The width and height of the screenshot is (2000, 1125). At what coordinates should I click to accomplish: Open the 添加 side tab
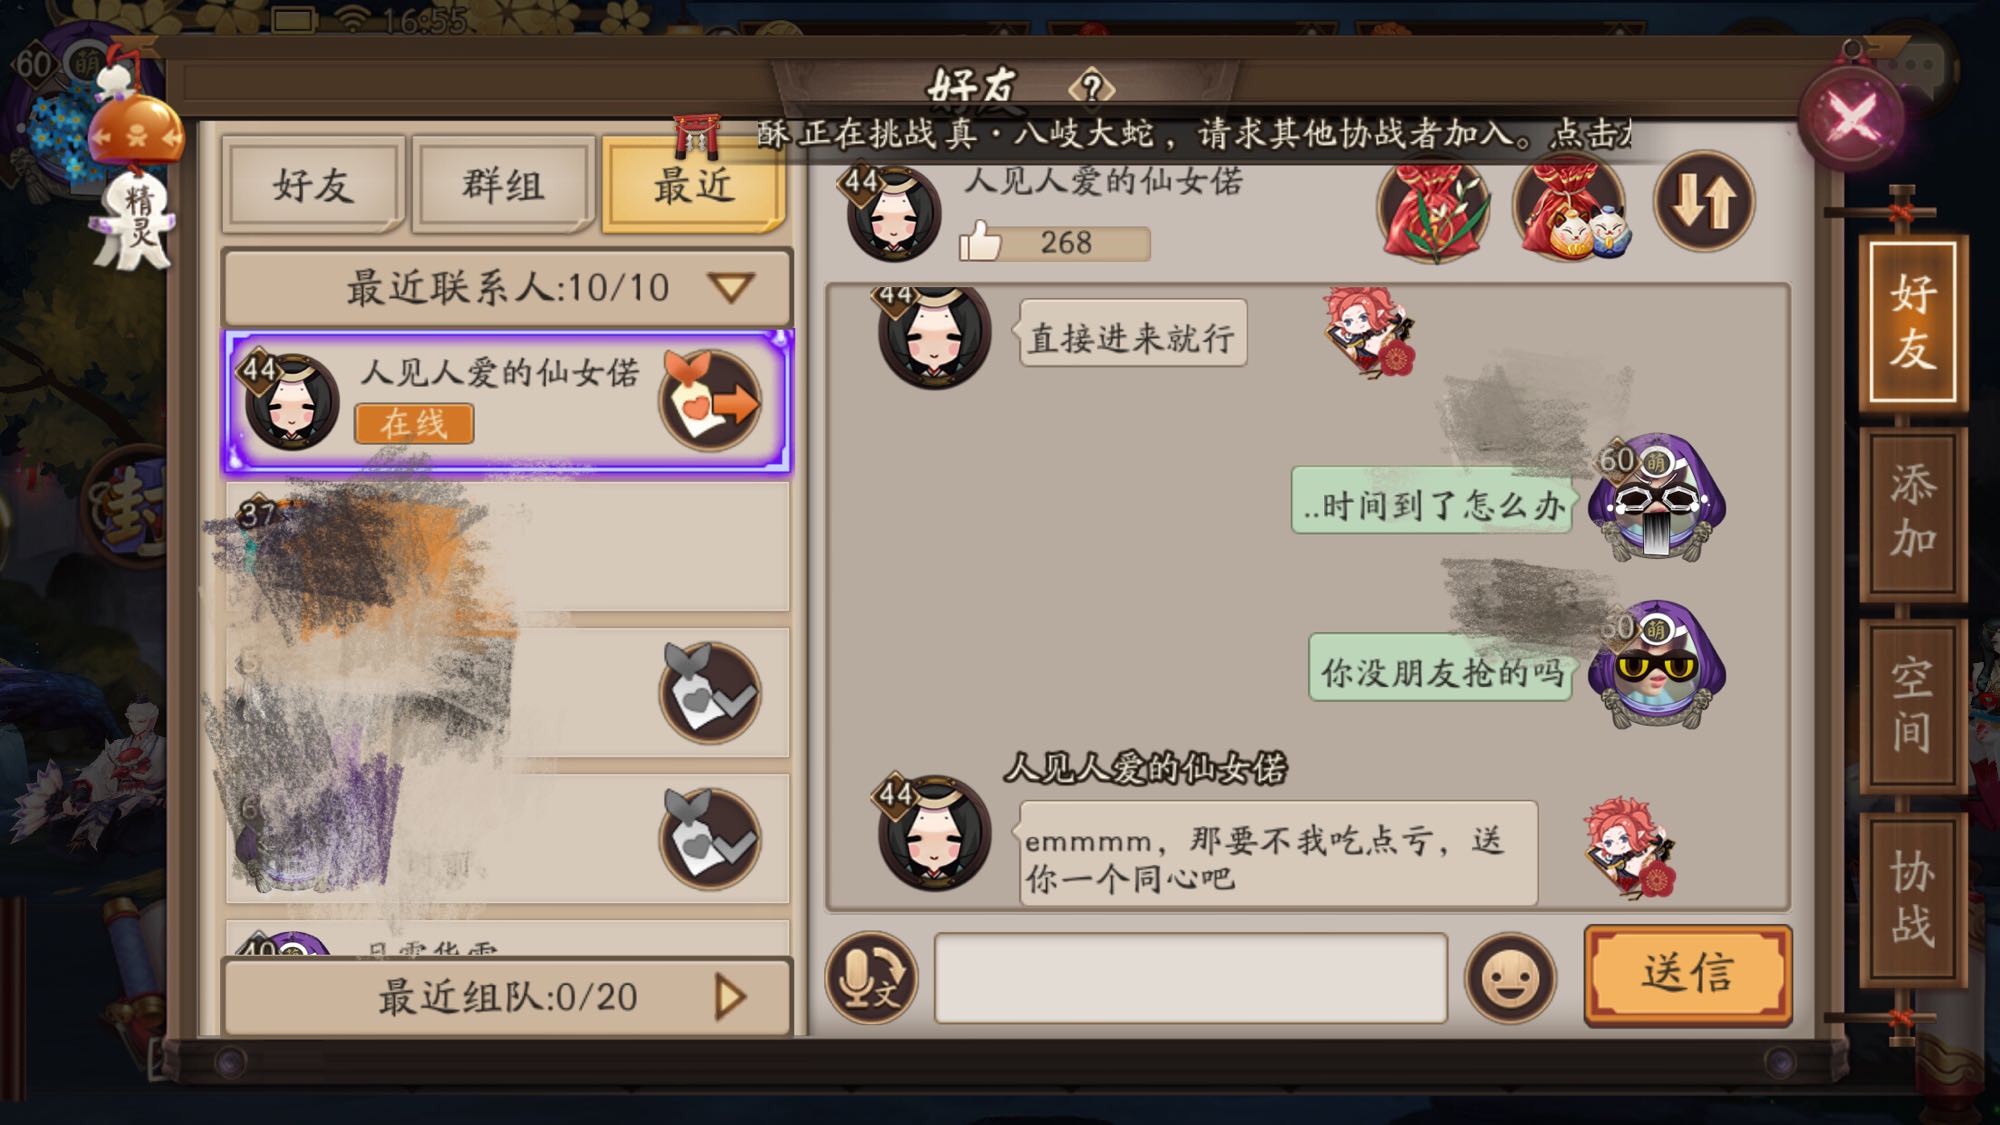coord(1912,512)
